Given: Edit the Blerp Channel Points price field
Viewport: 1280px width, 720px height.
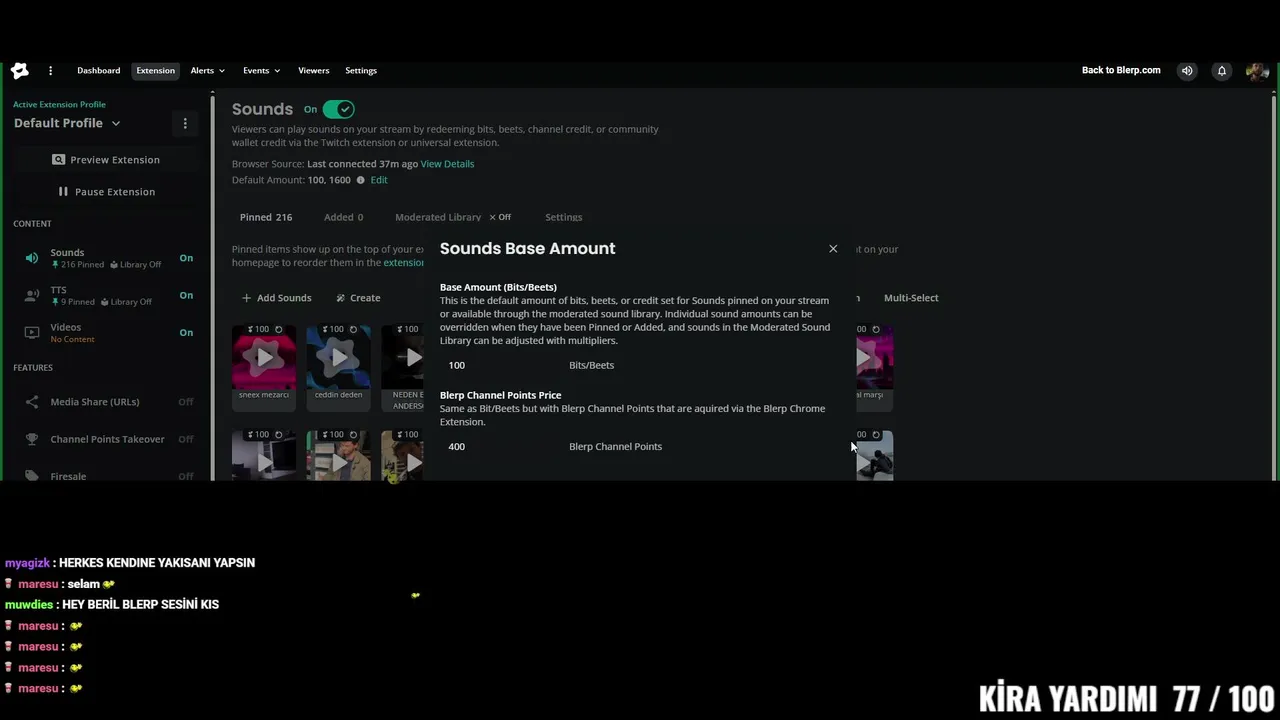Looking at the screenshot, I should tap(500, 447).
